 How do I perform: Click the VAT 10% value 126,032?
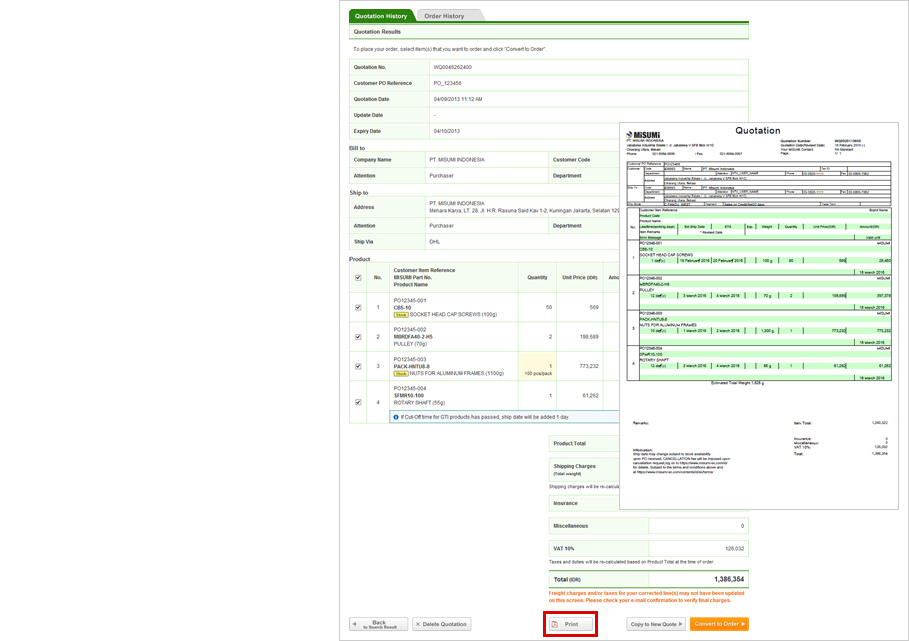click(x=735, y=548)
